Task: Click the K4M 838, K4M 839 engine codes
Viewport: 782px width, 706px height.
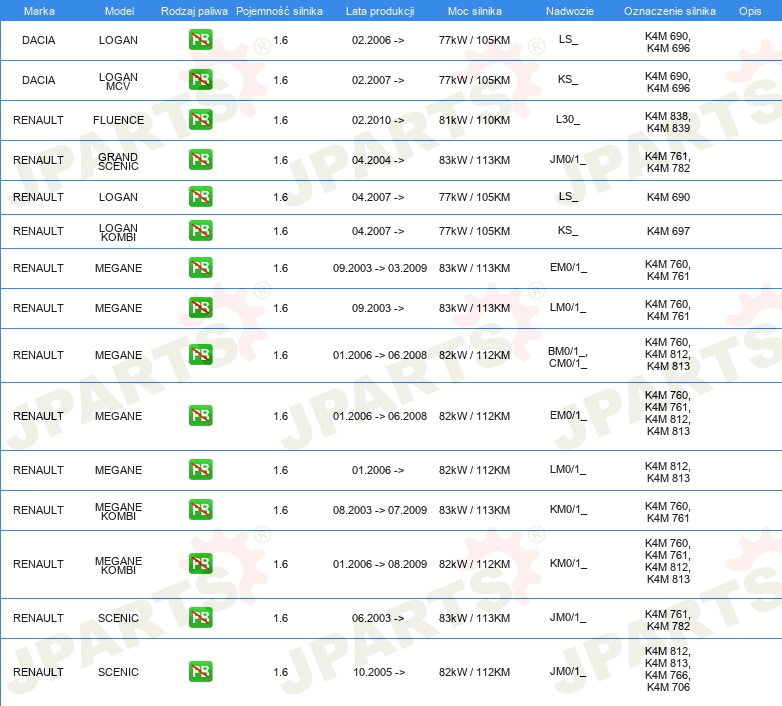Action: click(x=668, y=122)
